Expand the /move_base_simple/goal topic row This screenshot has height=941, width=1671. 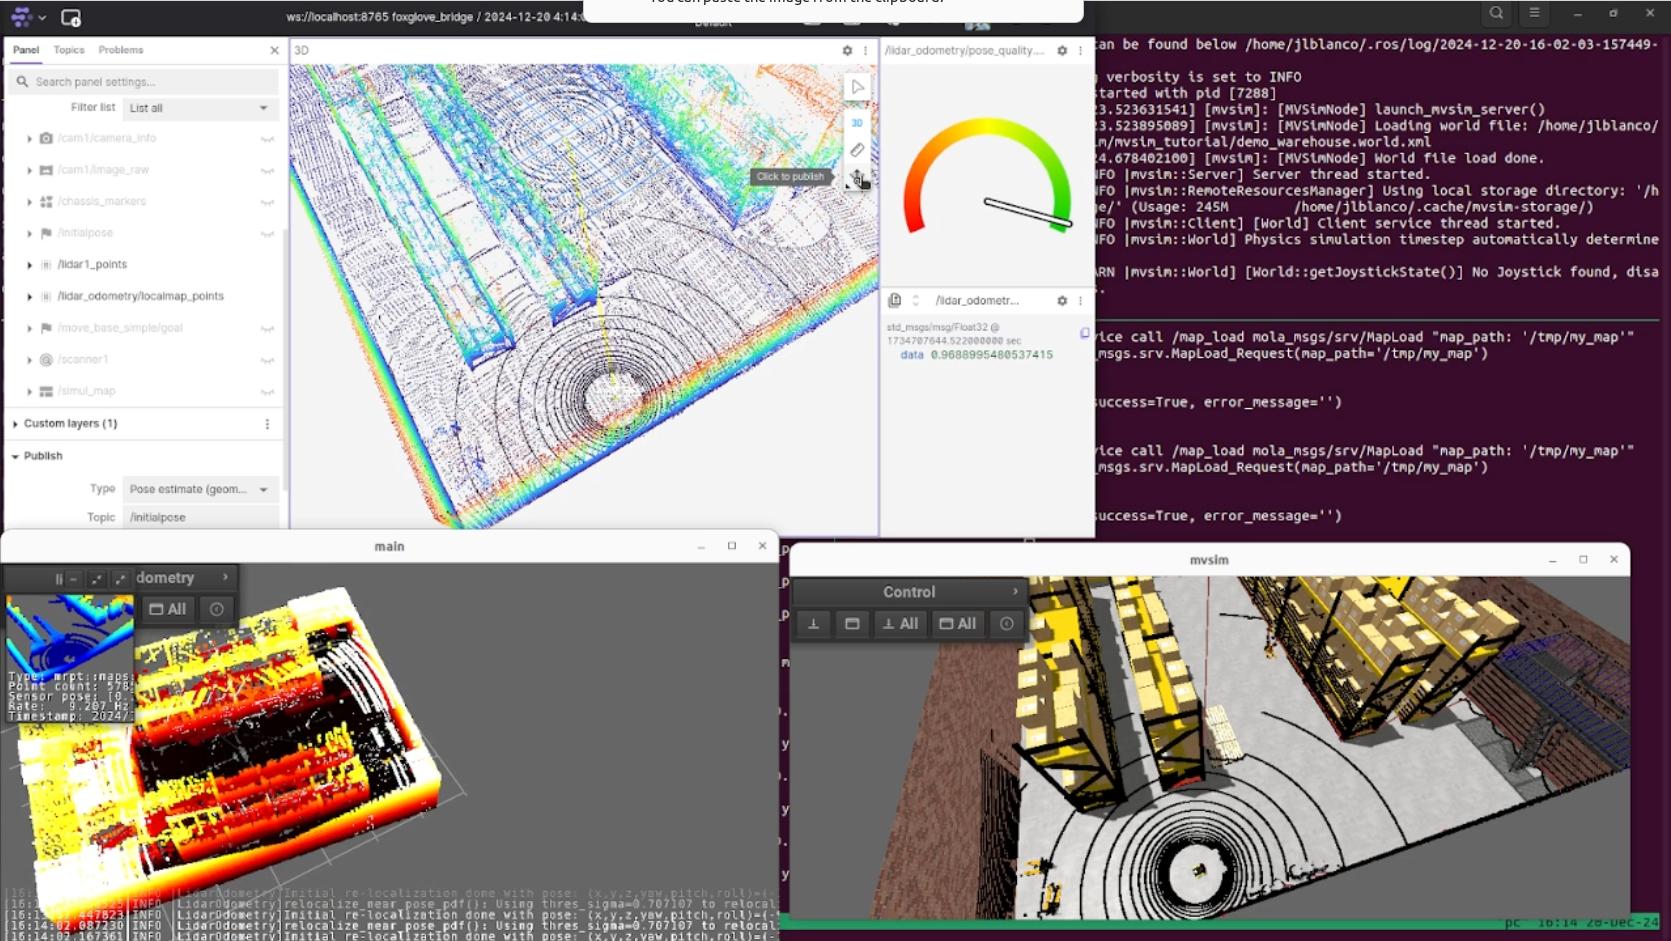point(29,328)
